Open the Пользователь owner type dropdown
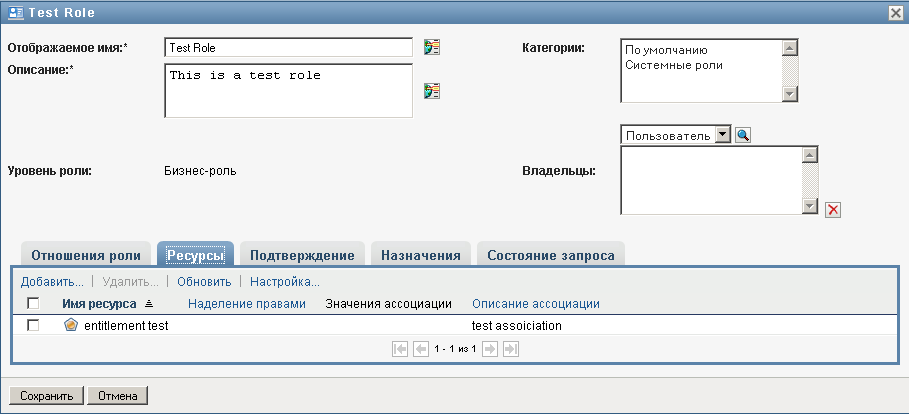The image size is (909, 414). pyautogui.click(x=723, y=135)
